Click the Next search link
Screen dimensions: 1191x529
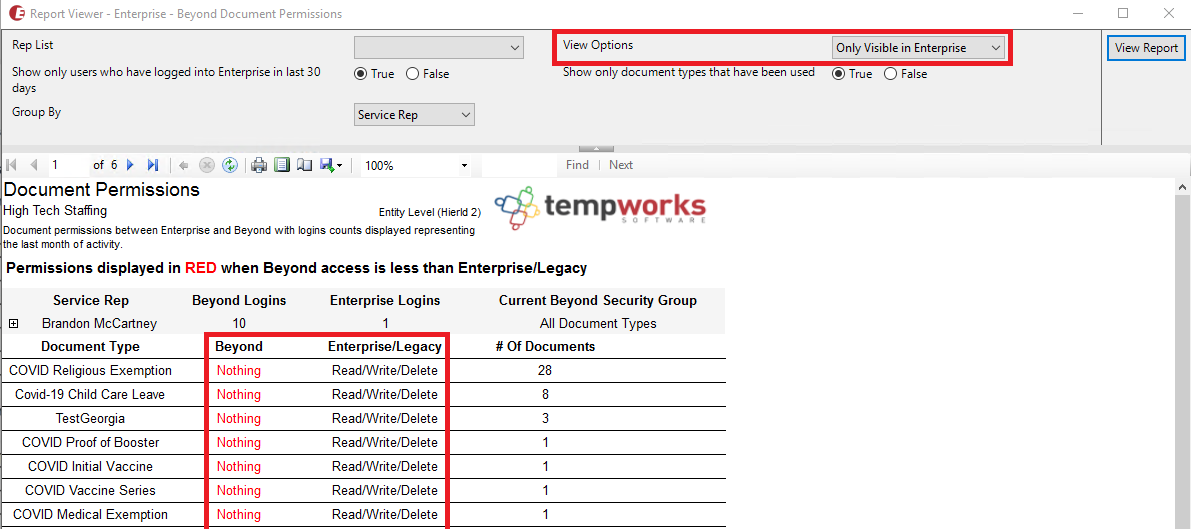[621, 165]
